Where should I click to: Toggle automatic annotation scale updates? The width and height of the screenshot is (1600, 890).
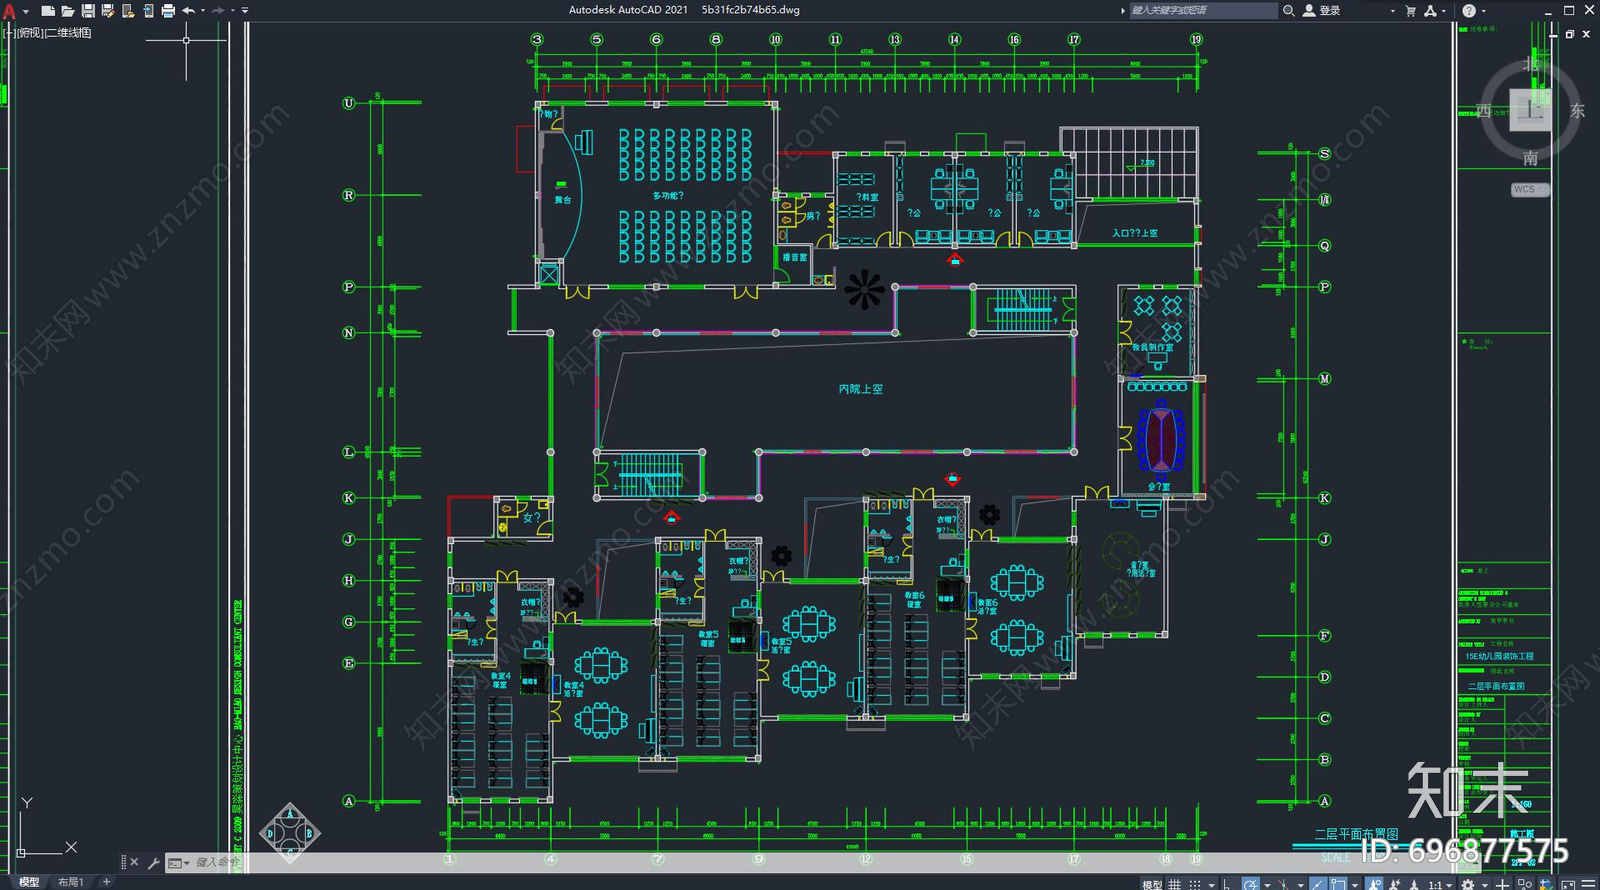pos(1394,883)
